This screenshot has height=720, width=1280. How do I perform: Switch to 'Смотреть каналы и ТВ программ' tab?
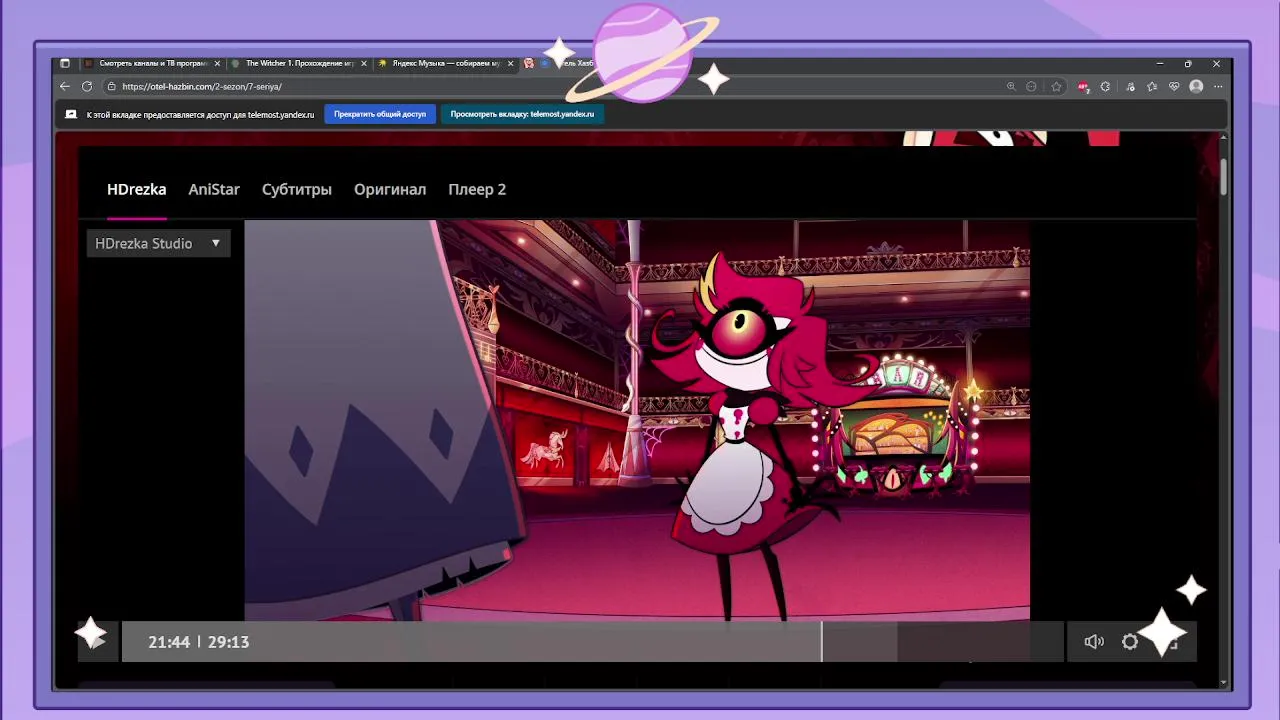152,63
